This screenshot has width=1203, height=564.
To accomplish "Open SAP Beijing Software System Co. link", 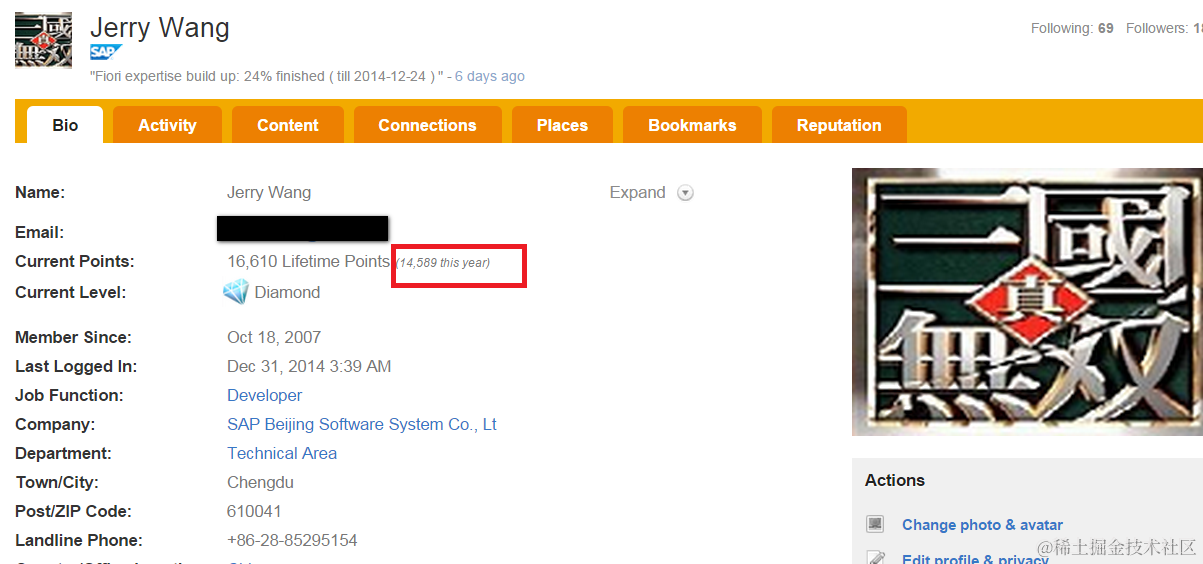I will coord(362,424).
